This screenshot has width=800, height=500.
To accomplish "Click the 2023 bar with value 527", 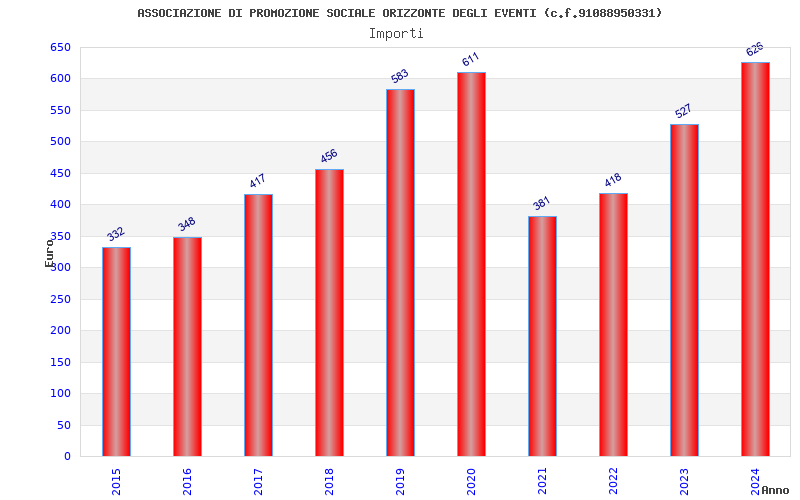I will (x=684, y=290).
